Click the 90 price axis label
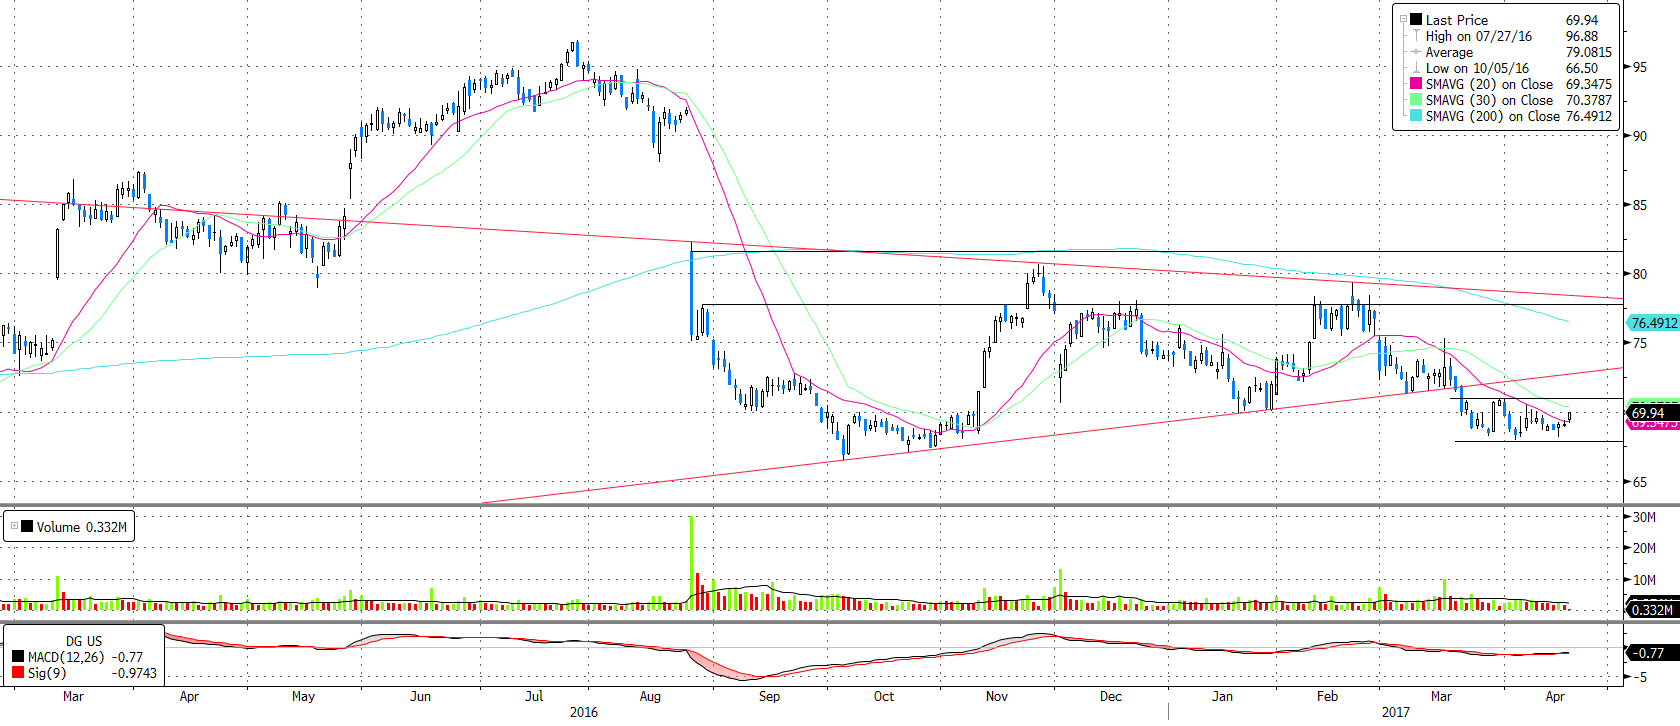1680x726 pixels. [x=1640, y=136]
